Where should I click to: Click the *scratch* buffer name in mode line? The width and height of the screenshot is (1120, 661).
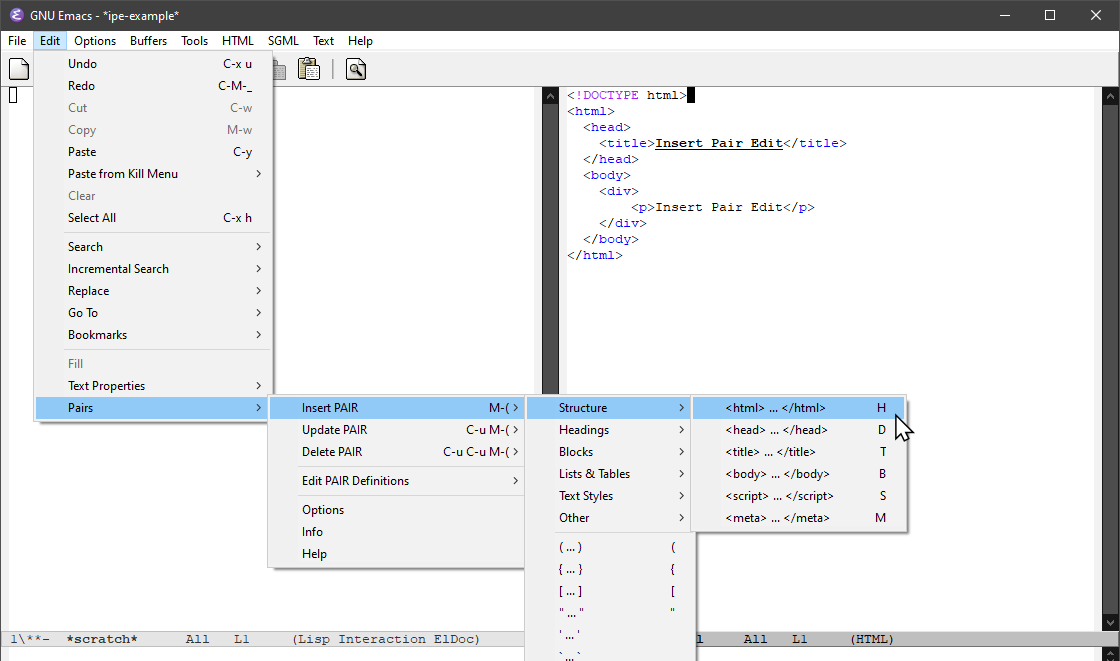pyautogui.click(x=101, y=639)
